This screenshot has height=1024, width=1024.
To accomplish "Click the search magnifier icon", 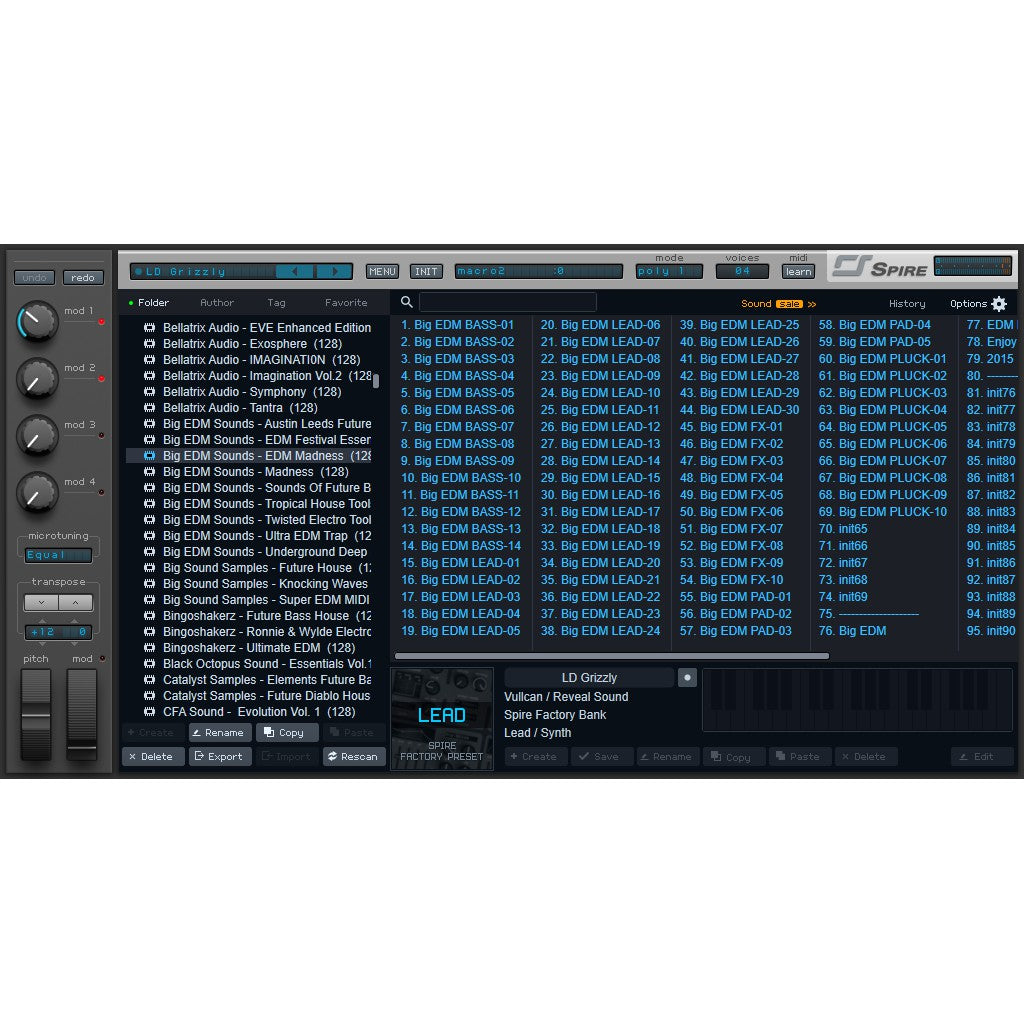I will tap(406, 301).
